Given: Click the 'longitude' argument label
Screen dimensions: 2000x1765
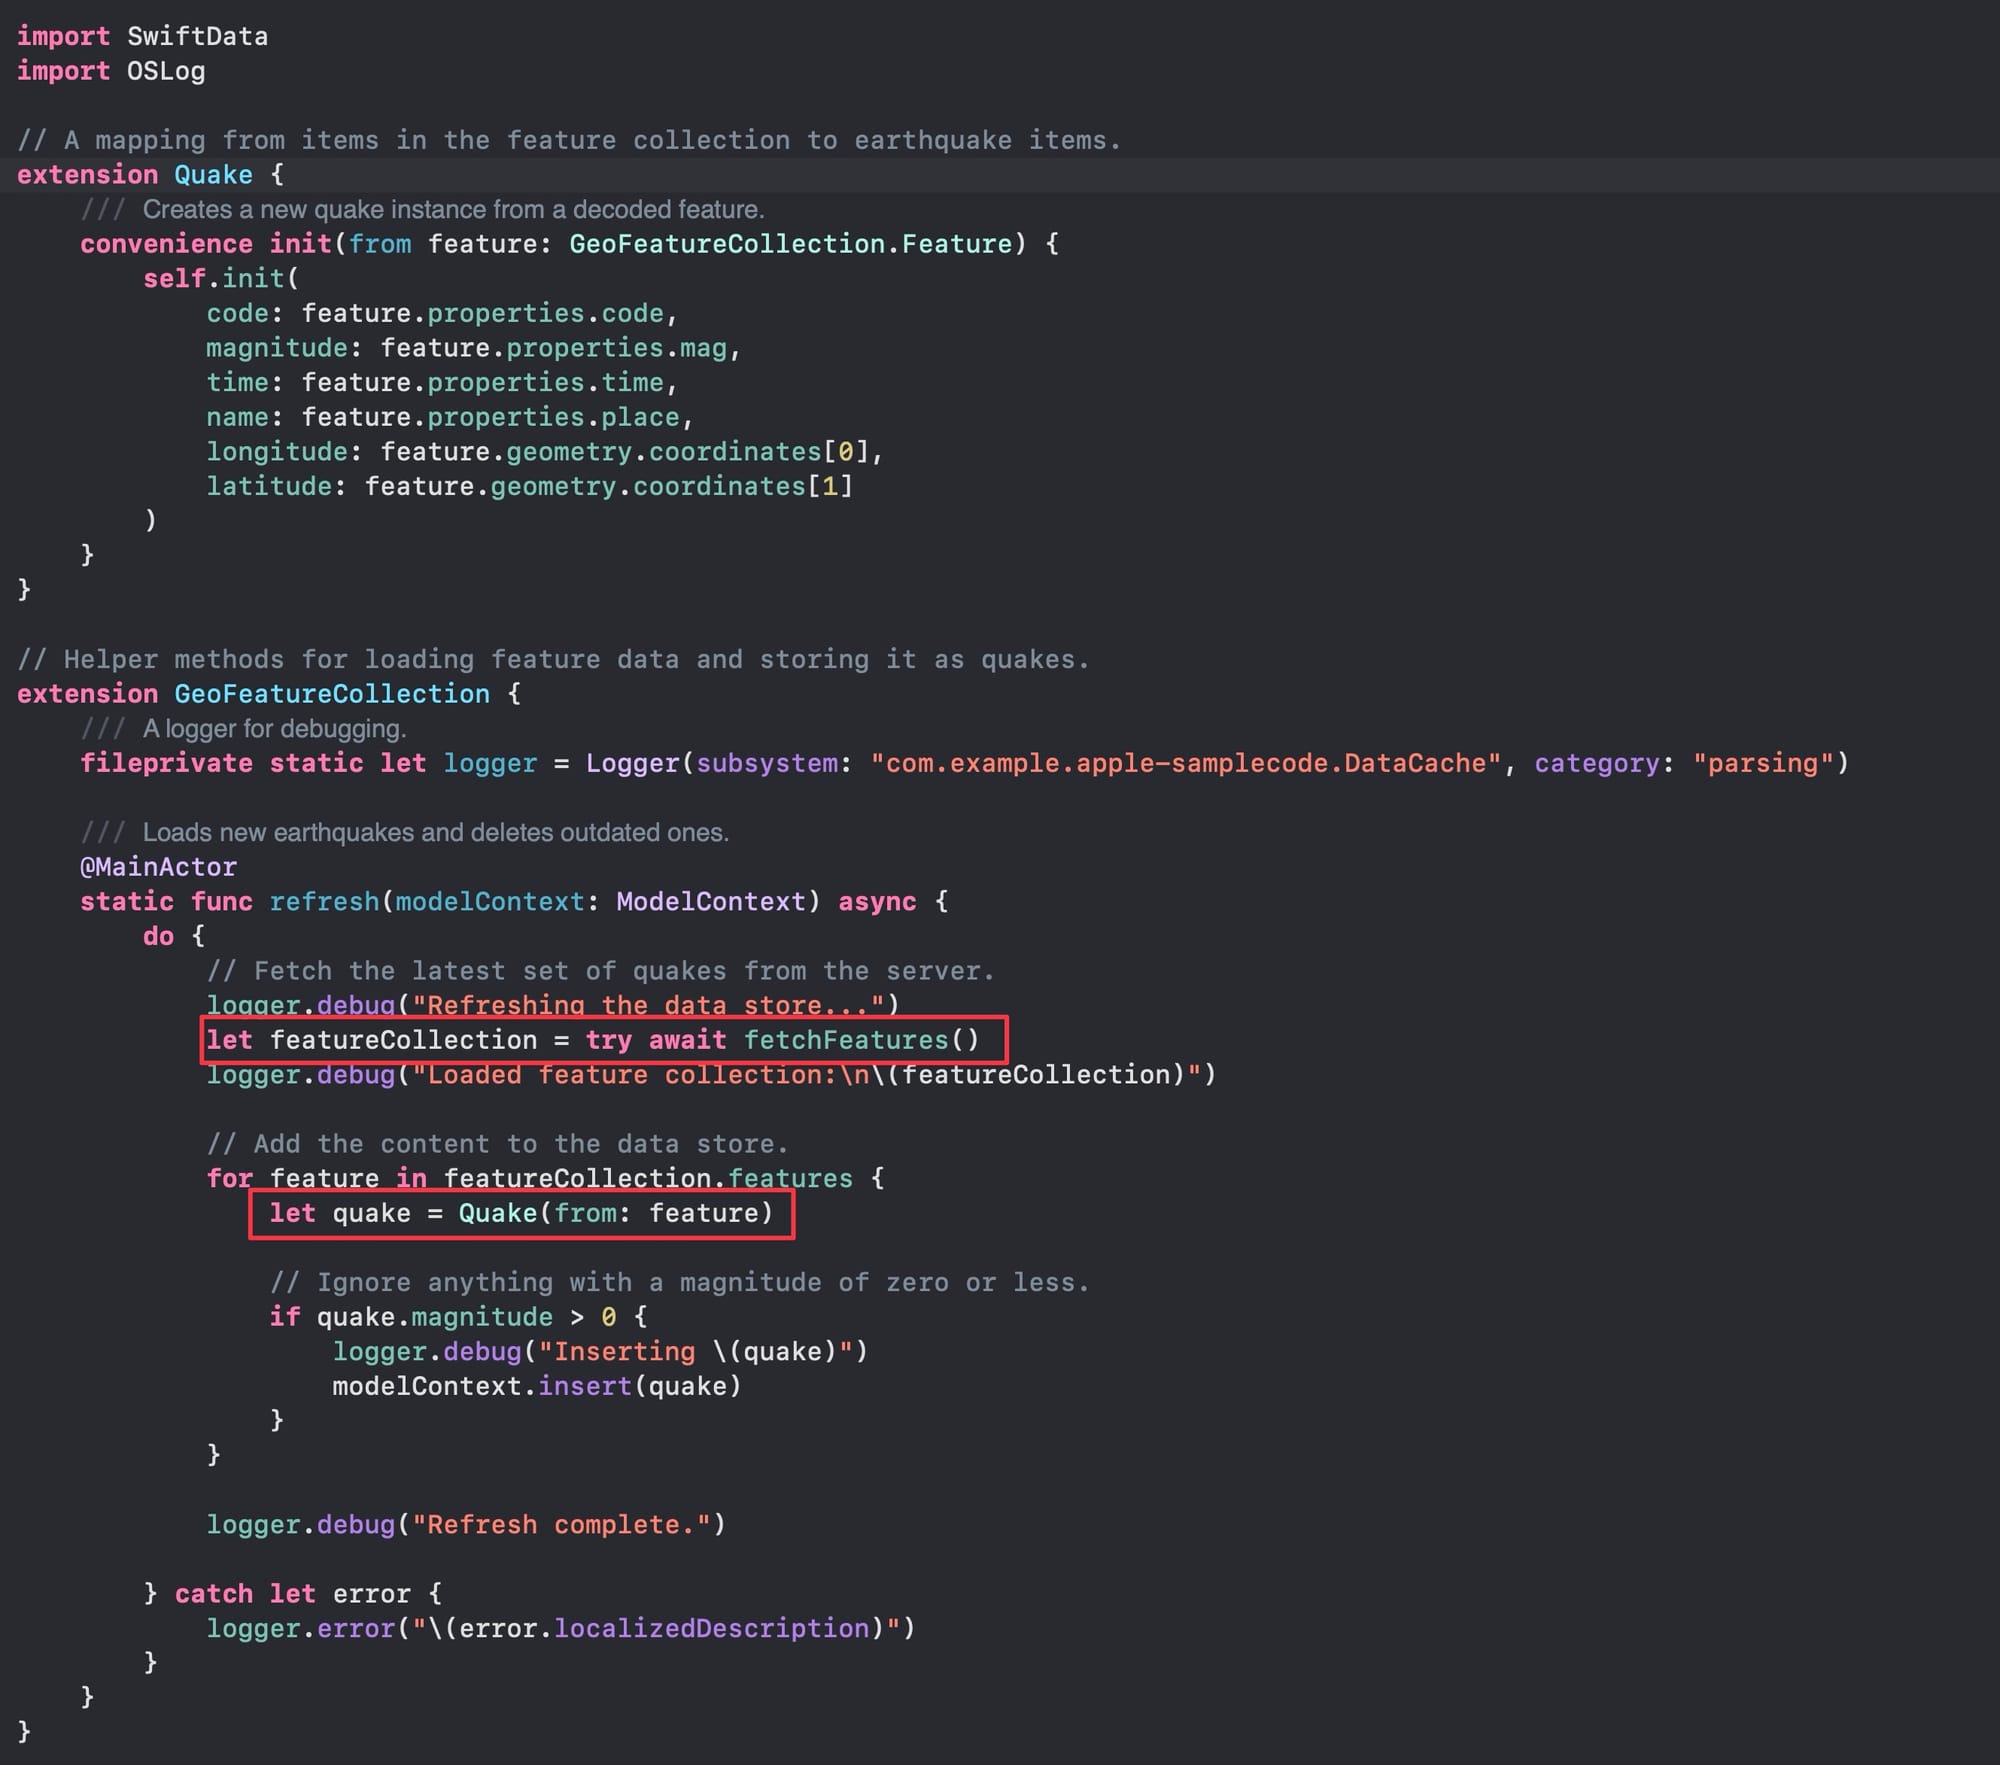Looking at the screenshot, I should [x=276, y=451].
